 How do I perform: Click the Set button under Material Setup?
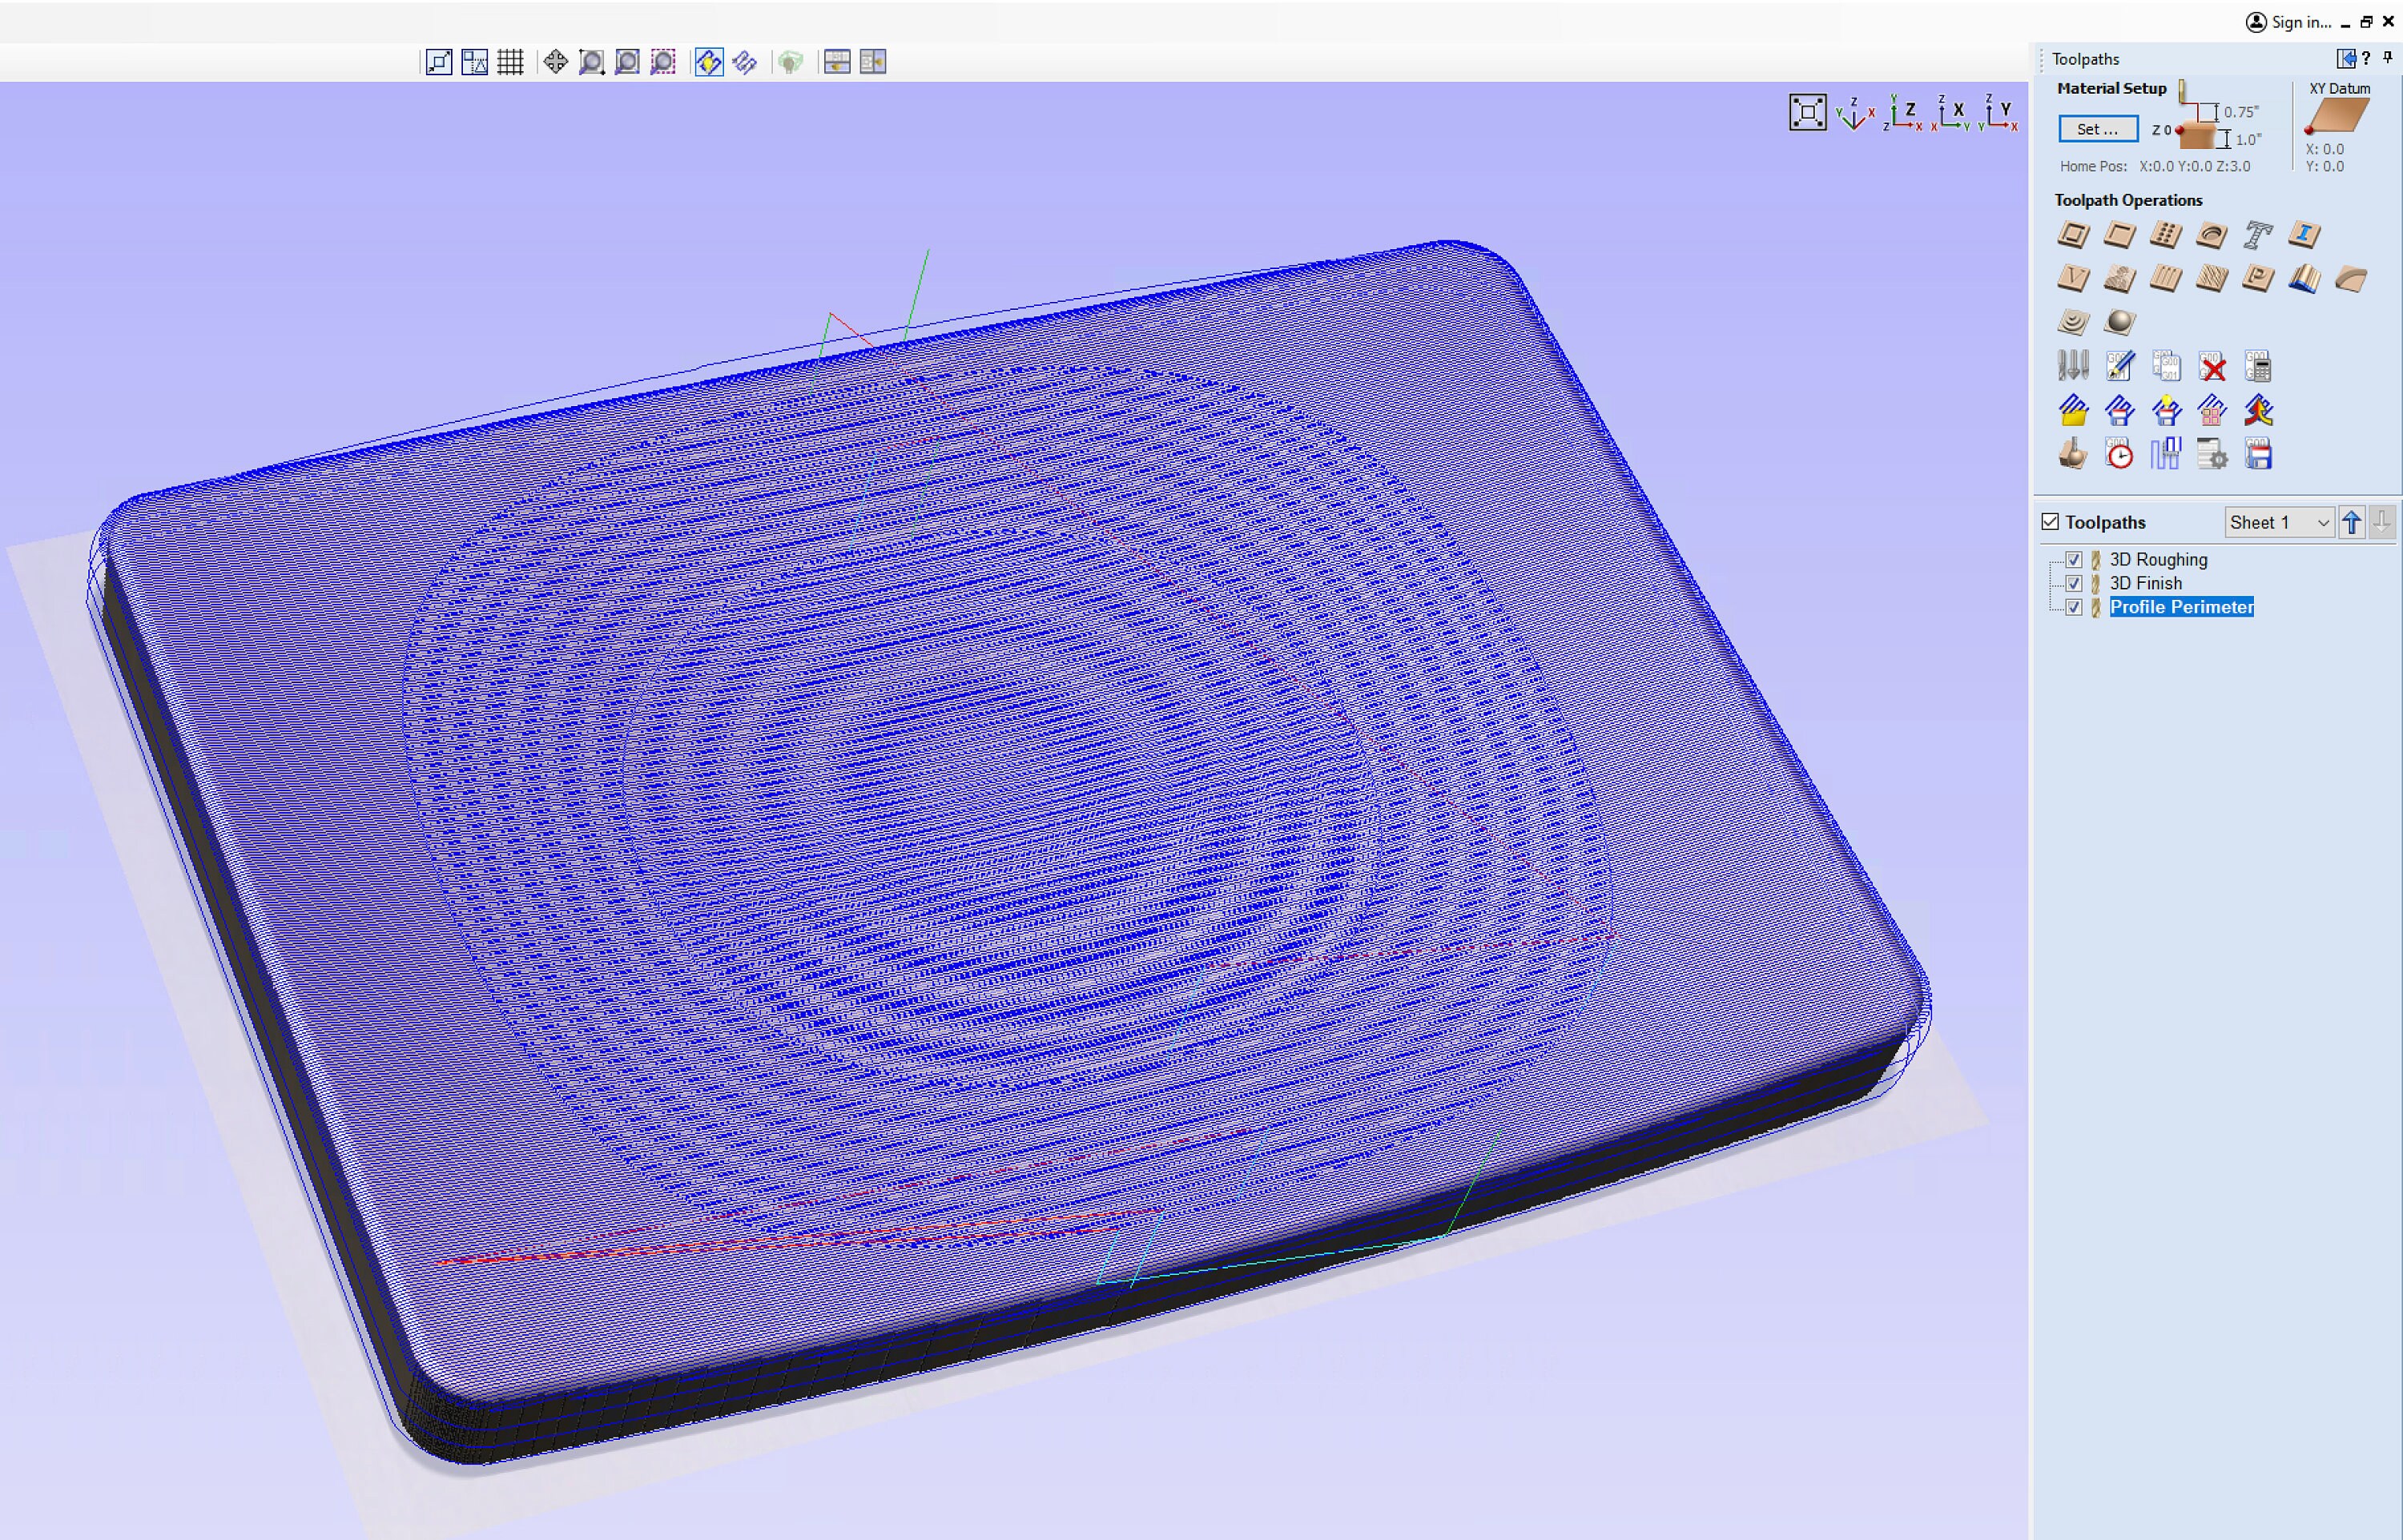(2097, 129)
